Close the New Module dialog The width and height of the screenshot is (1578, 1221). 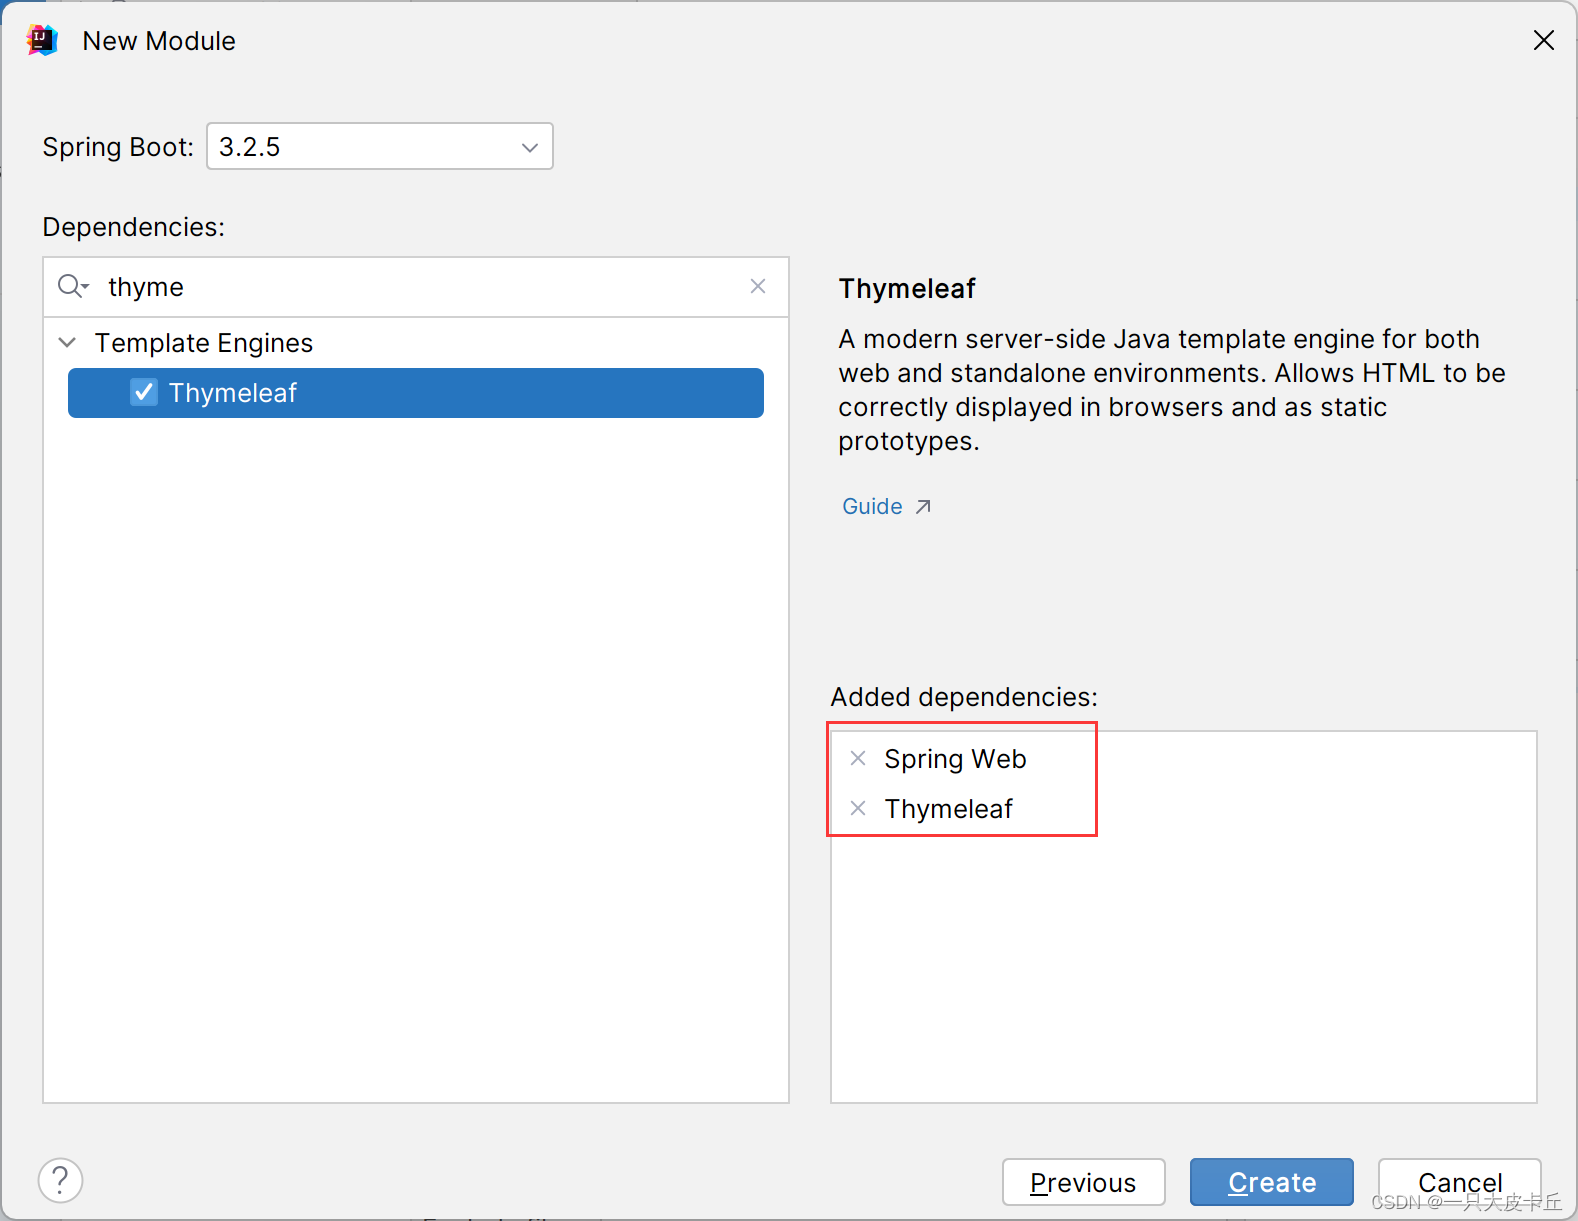coord(1543,40)
